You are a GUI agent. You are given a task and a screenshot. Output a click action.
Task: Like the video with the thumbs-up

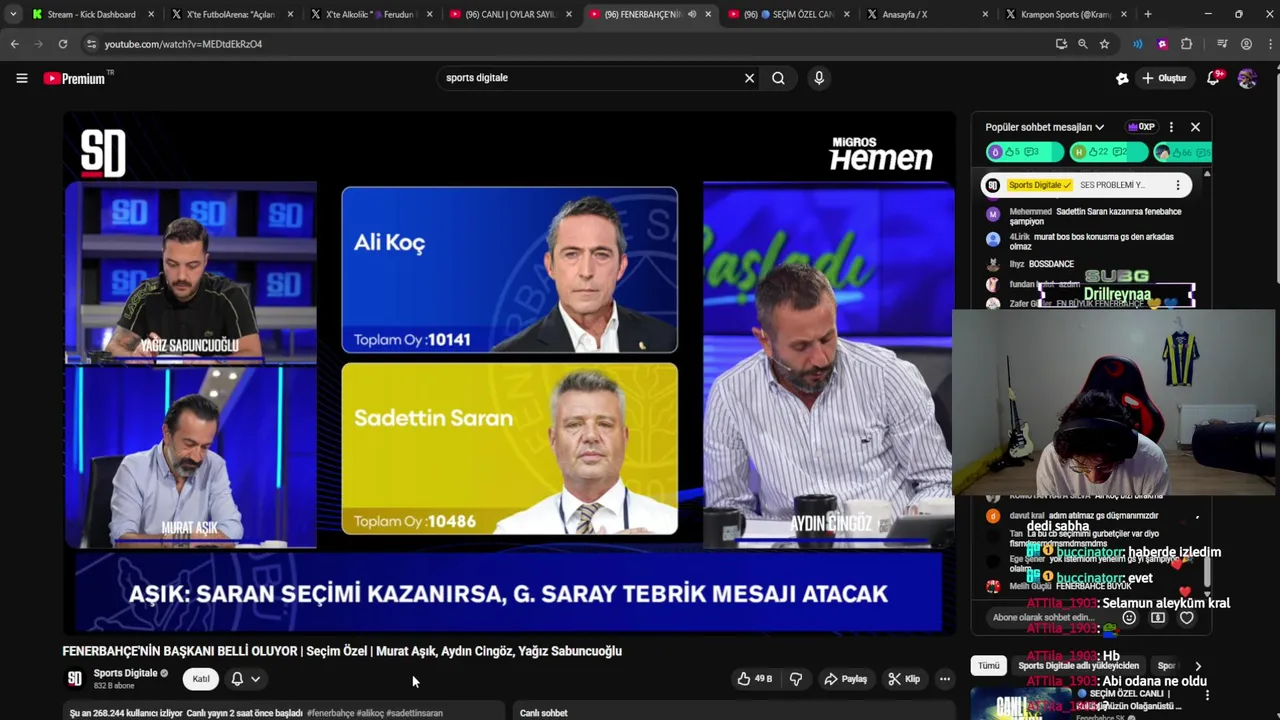[754, 679]
